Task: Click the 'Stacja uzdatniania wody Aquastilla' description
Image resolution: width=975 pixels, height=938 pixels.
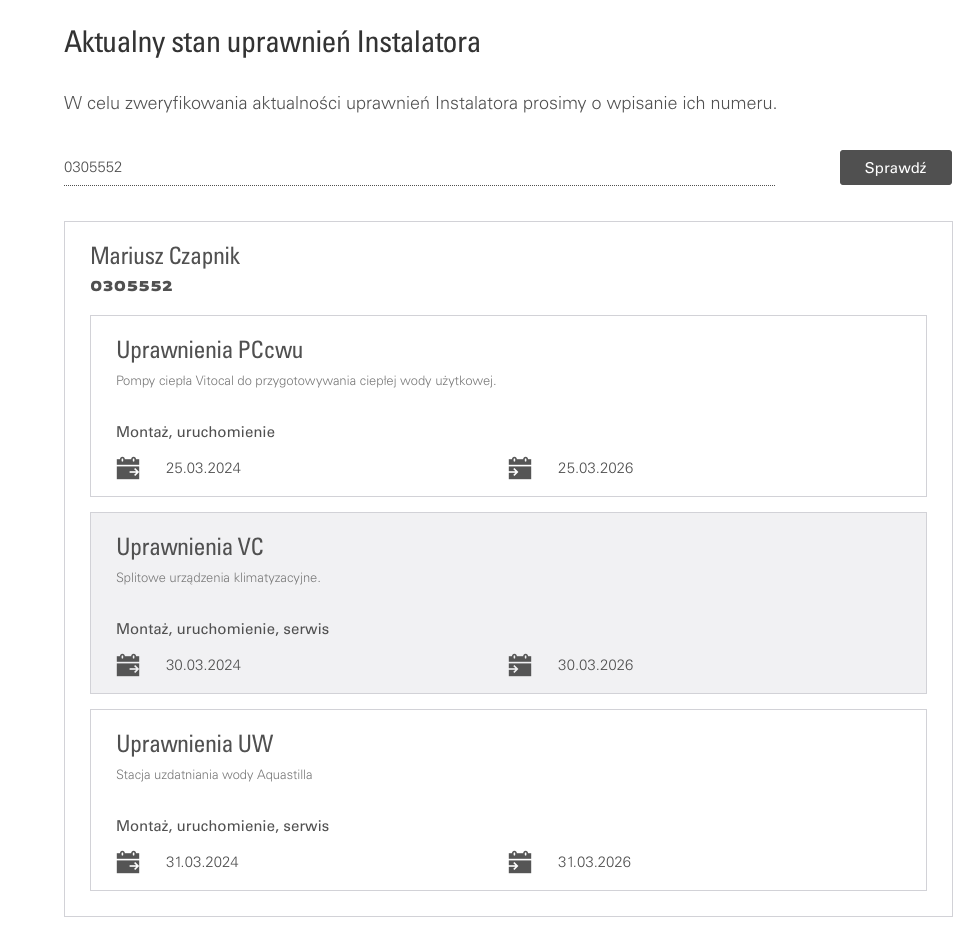Action: coord(214,775)
